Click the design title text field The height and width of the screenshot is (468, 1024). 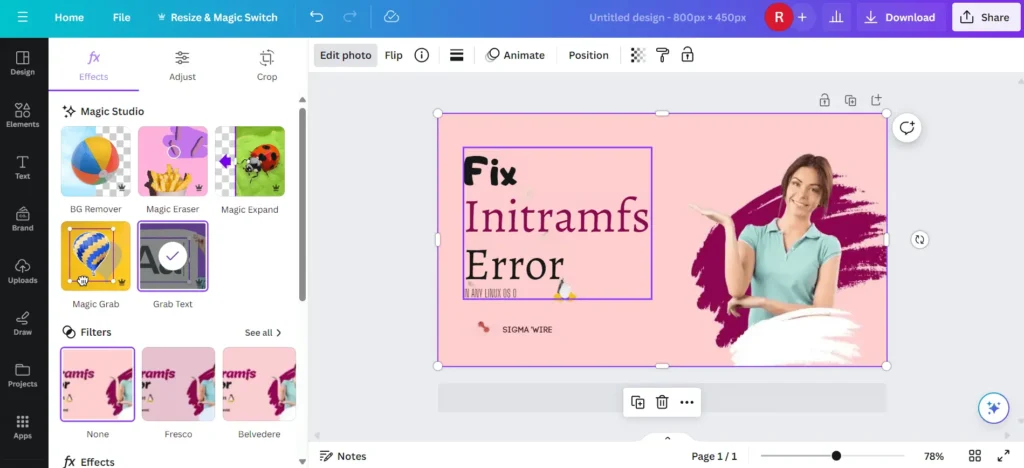point(667,18)
